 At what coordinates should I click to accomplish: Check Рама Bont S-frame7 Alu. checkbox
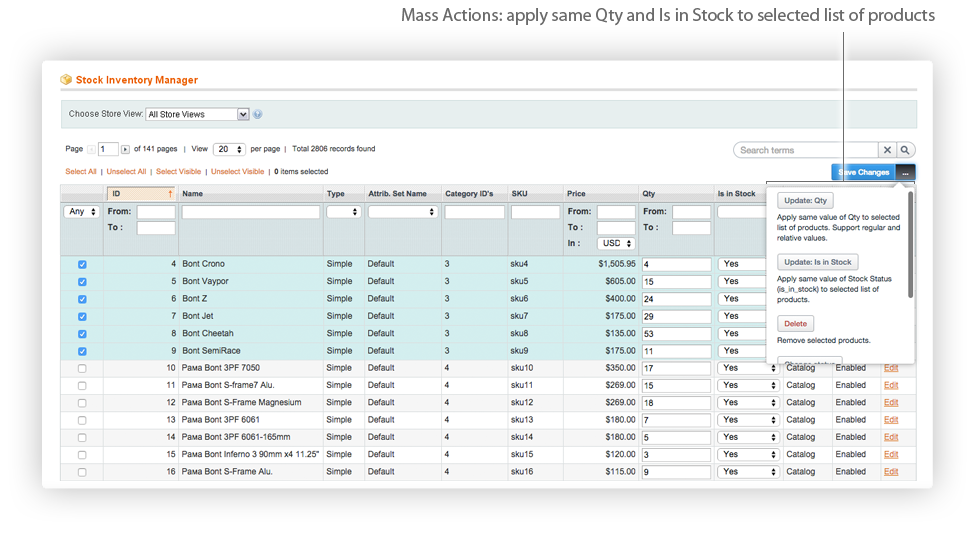pos(82,386)
